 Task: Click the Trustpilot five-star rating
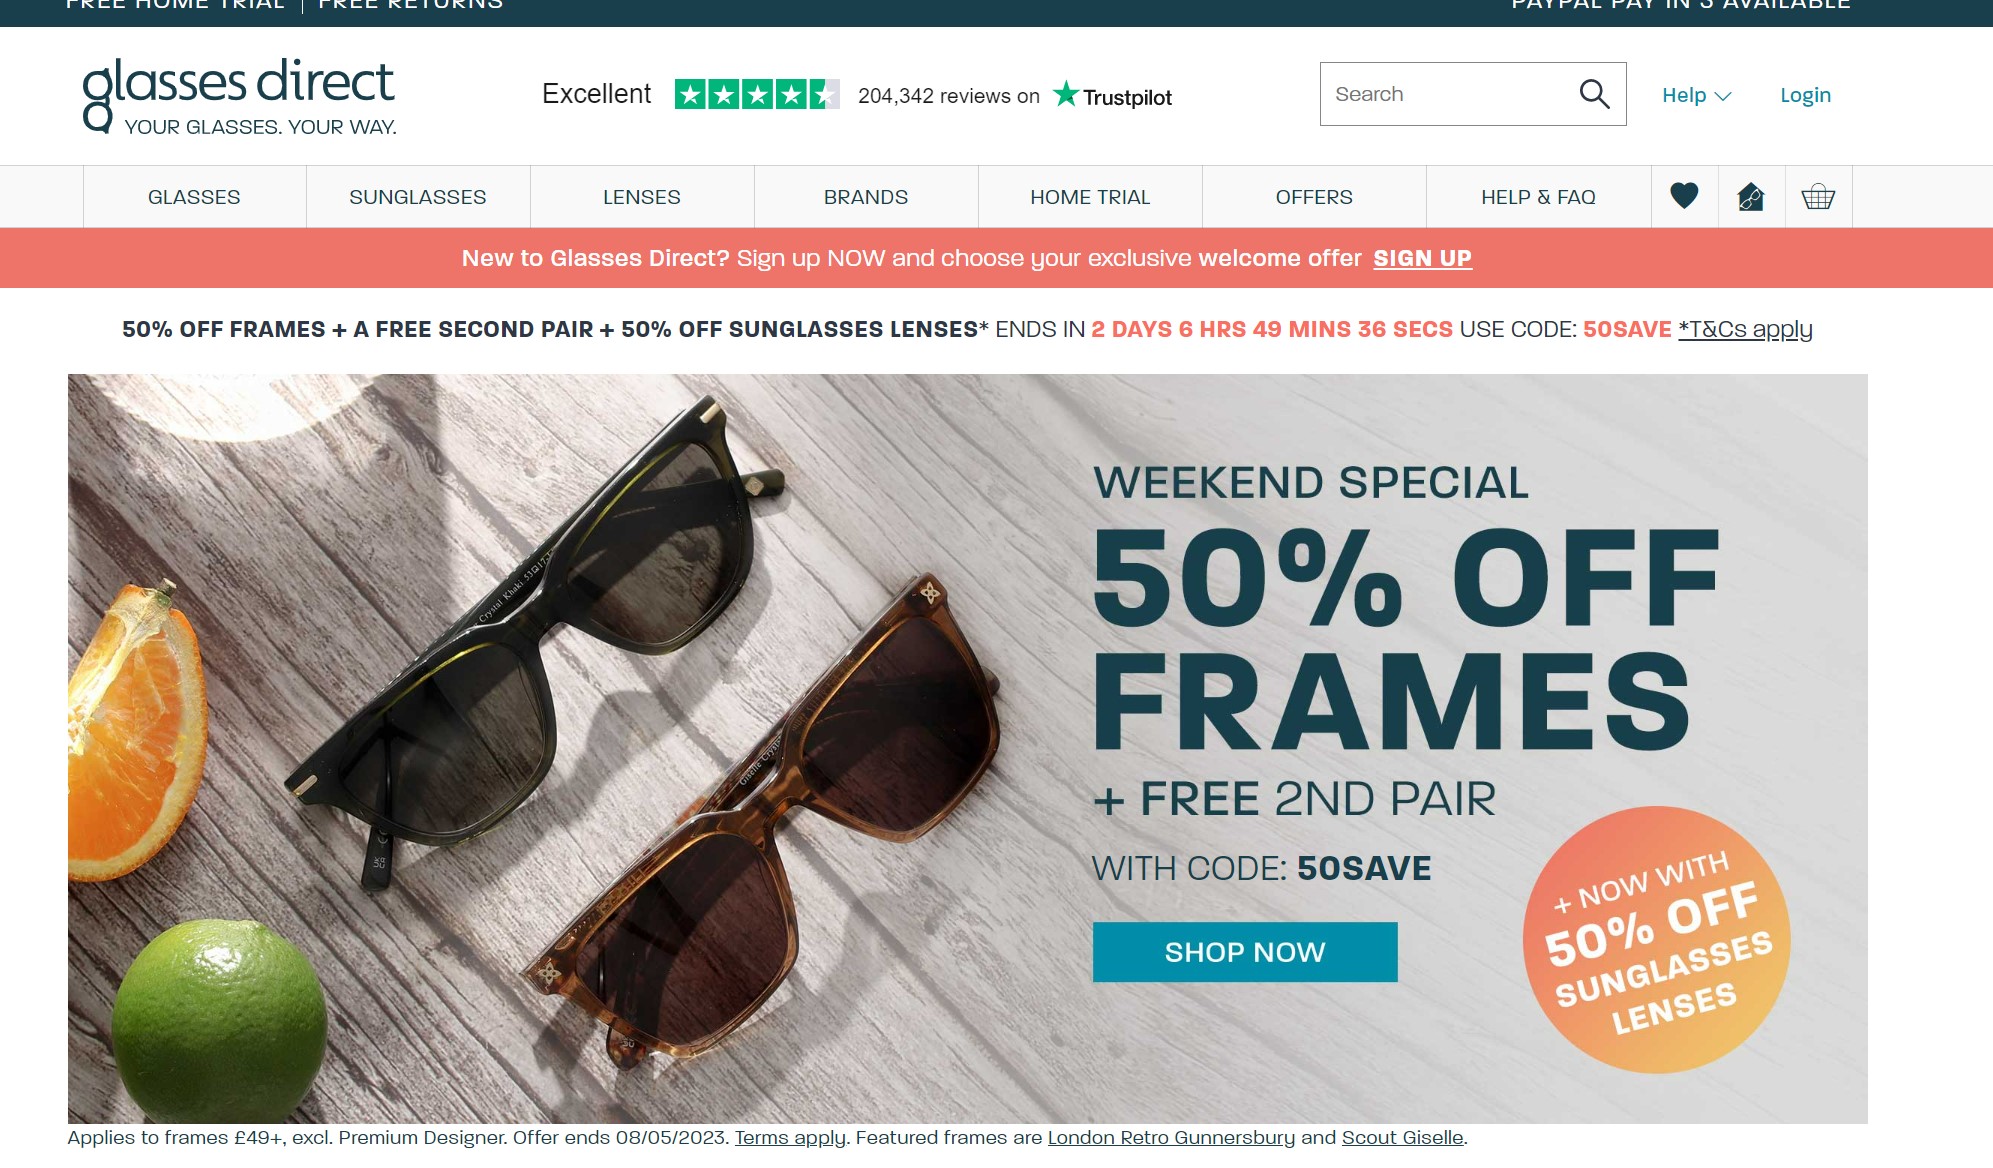click(x=757, y=95)
